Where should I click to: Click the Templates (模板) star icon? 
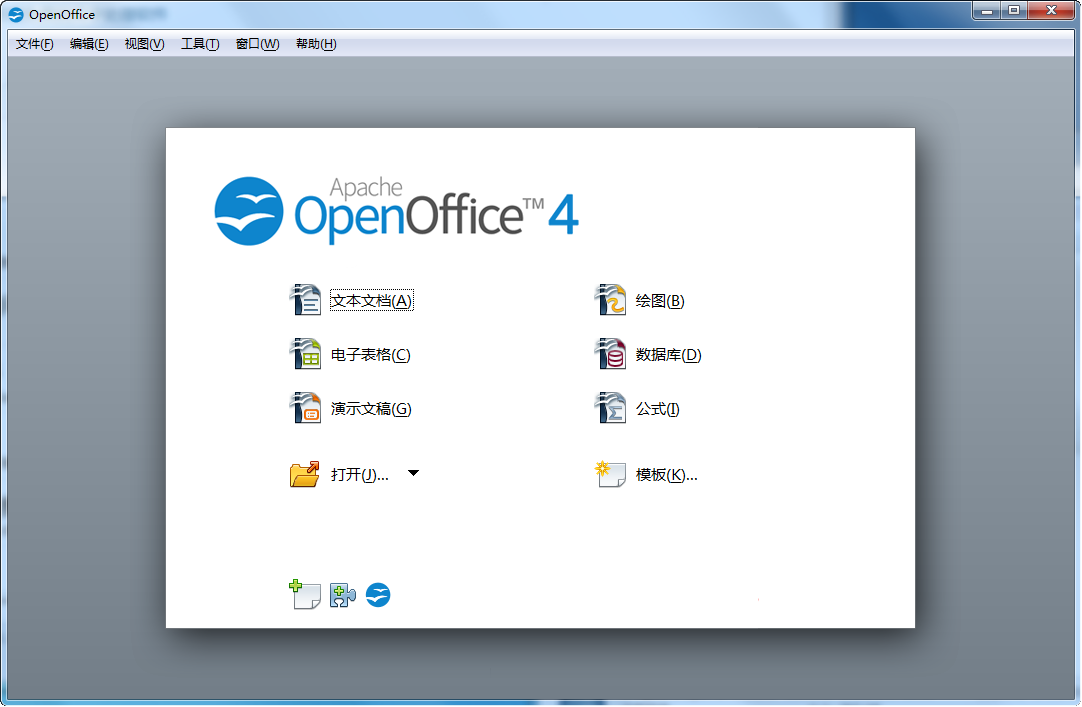pos(610,474)
